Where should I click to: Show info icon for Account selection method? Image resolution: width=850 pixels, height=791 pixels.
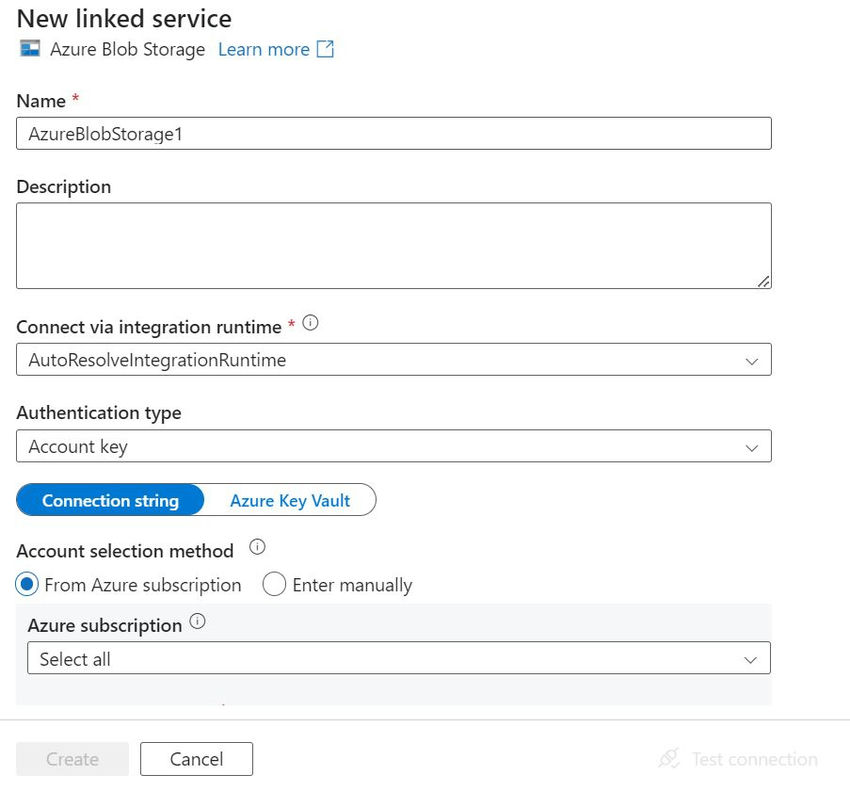tap(257, 547)
